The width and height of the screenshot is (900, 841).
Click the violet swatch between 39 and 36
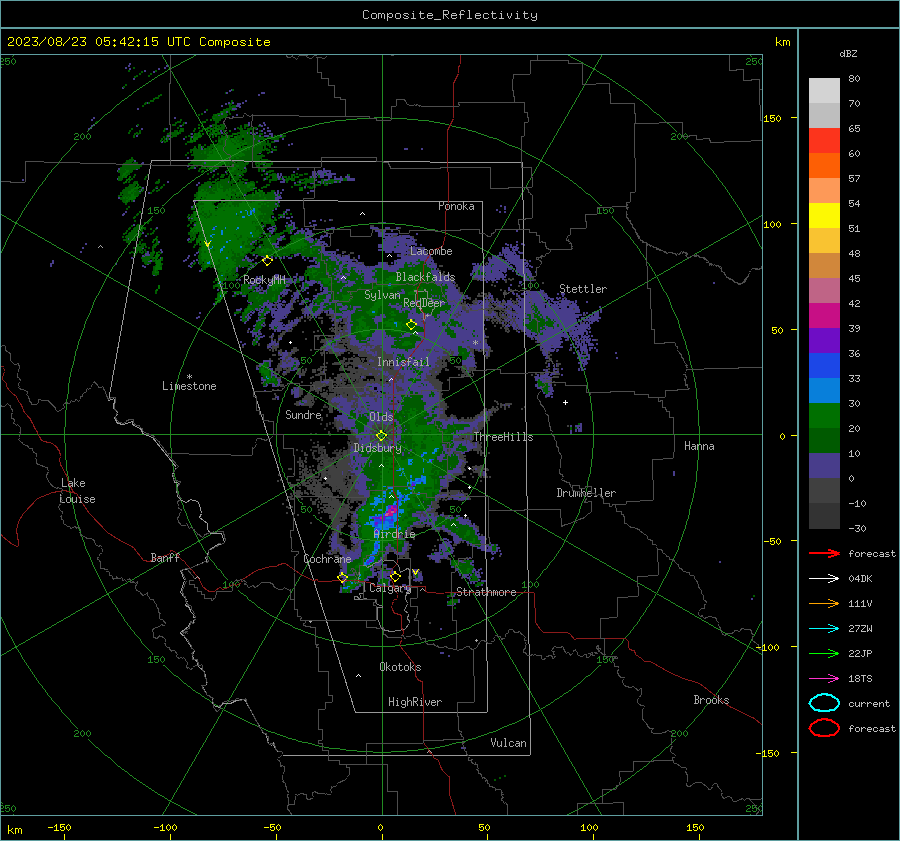click(x=824, y=341)
